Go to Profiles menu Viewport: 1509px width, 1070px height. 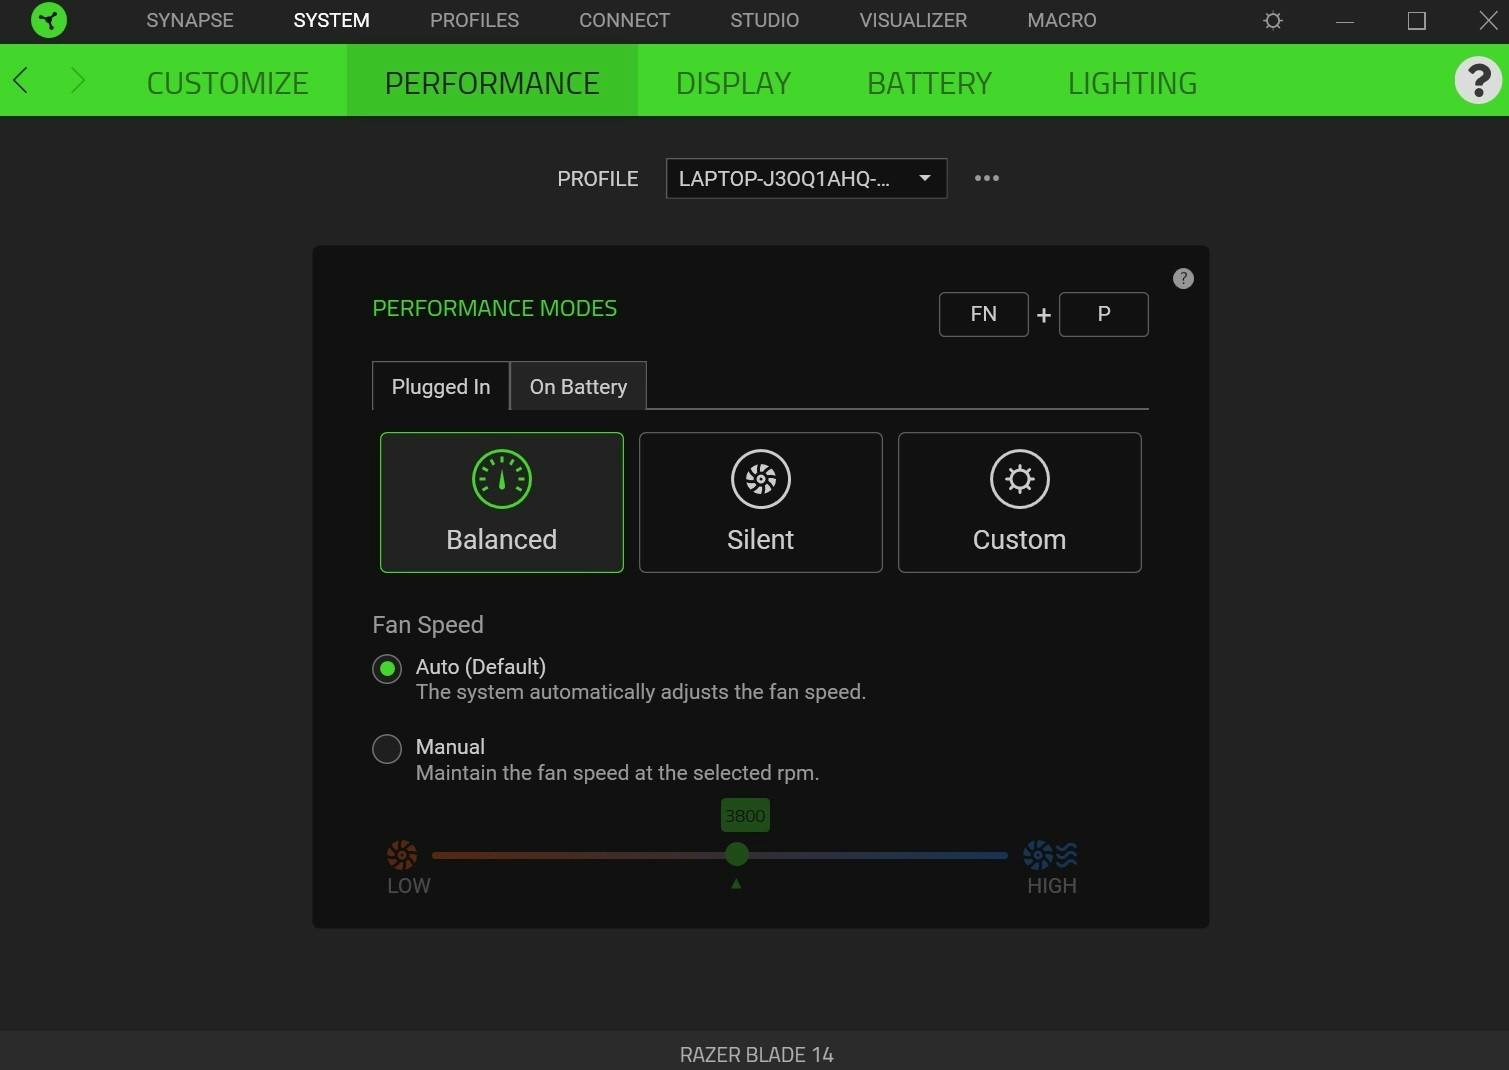475,20
